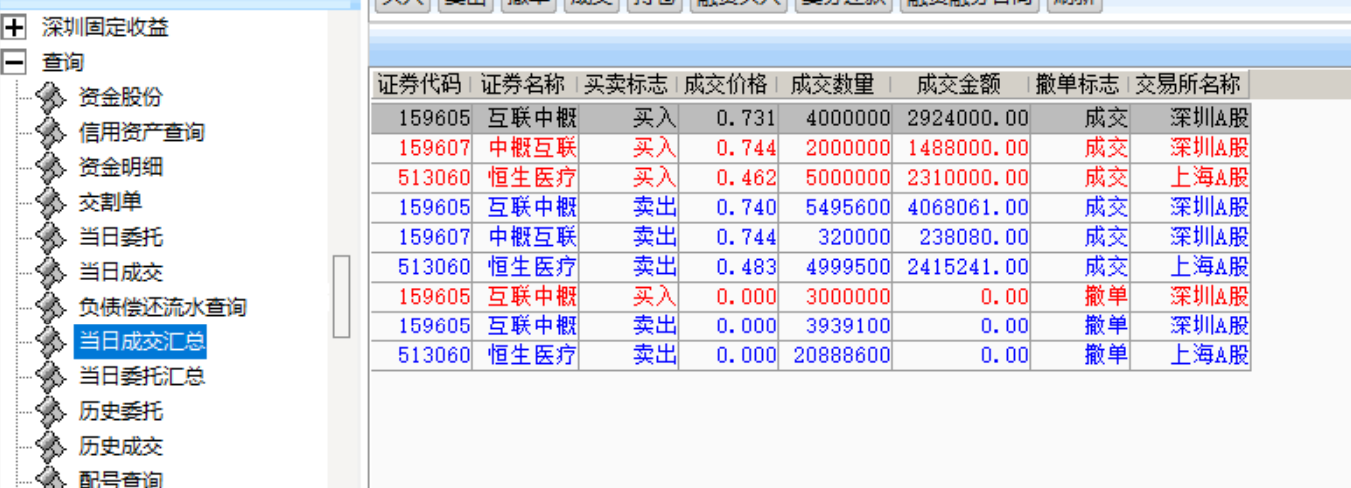Open the 当日委托汇总 item
The image size is (1351, 488).
click(141, 376)
